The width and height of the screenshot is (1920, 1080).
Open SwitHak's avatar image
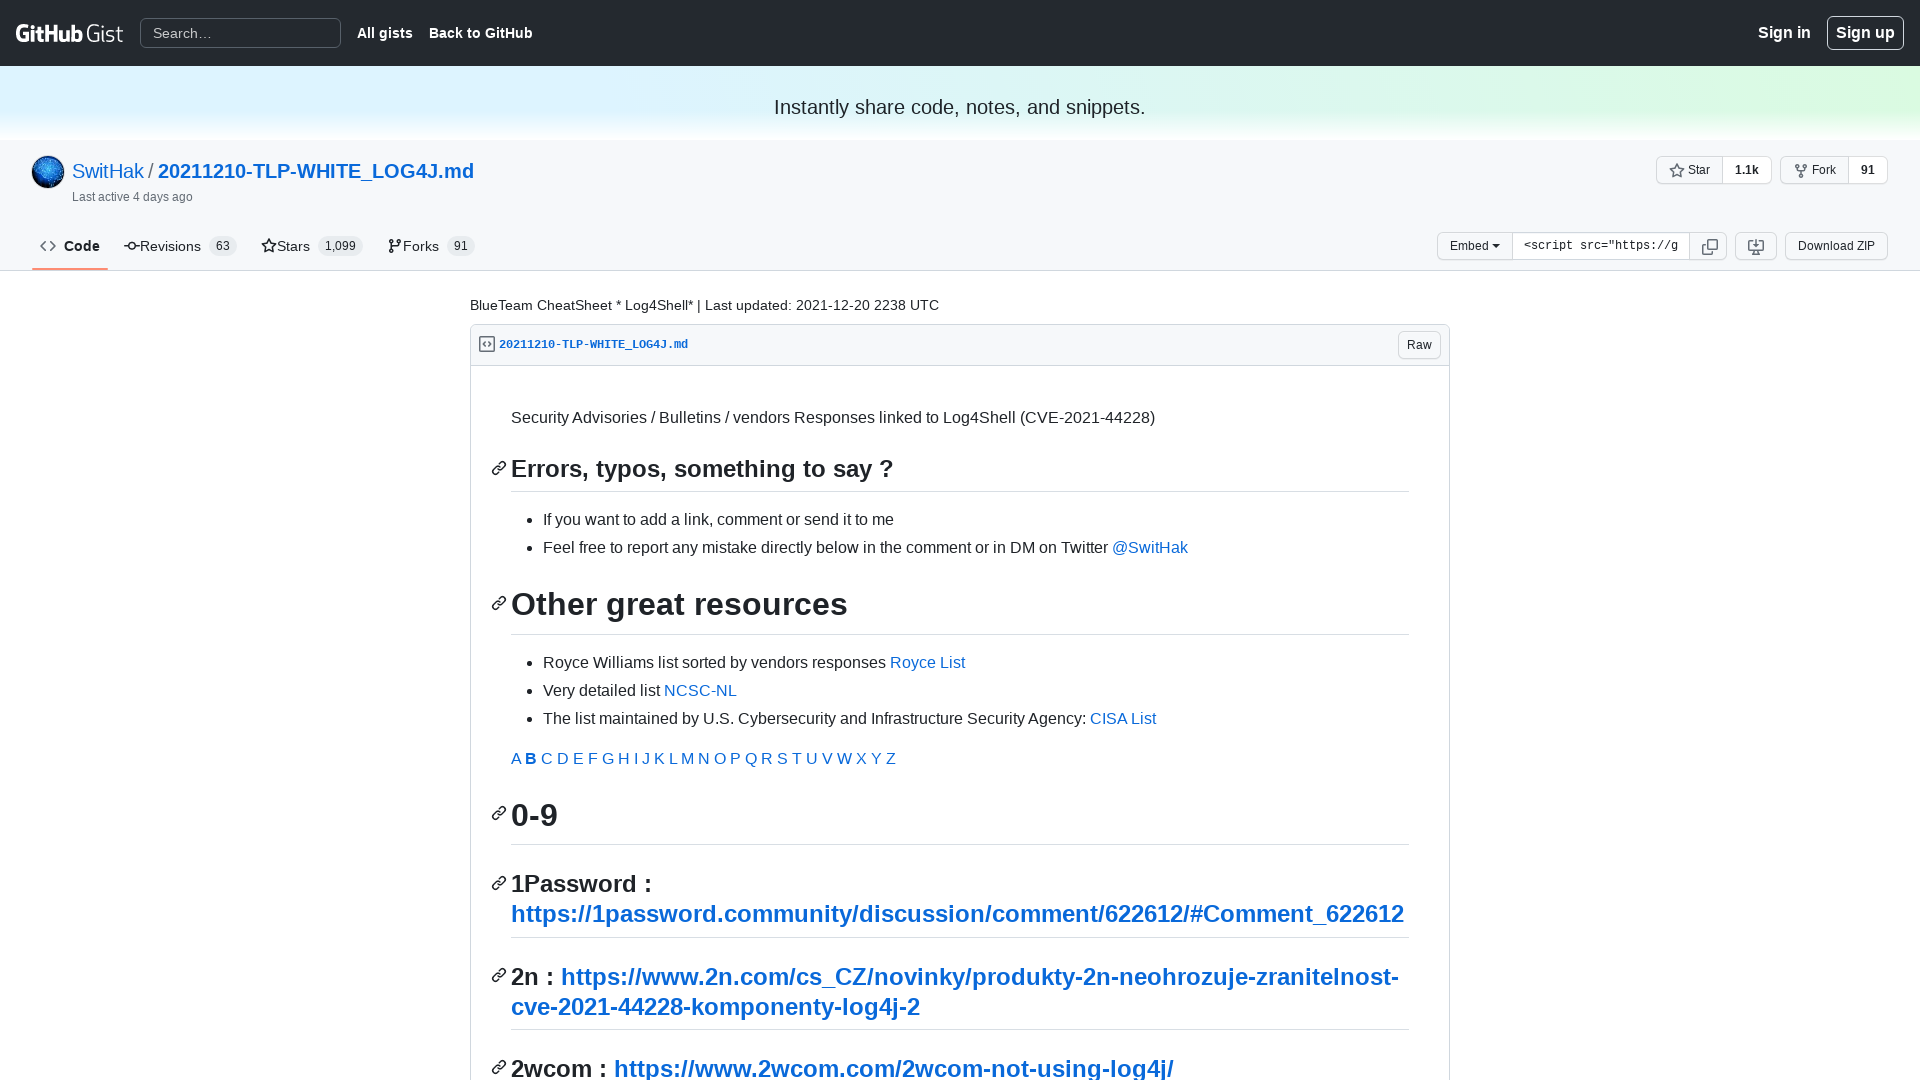tap(48, 172)
